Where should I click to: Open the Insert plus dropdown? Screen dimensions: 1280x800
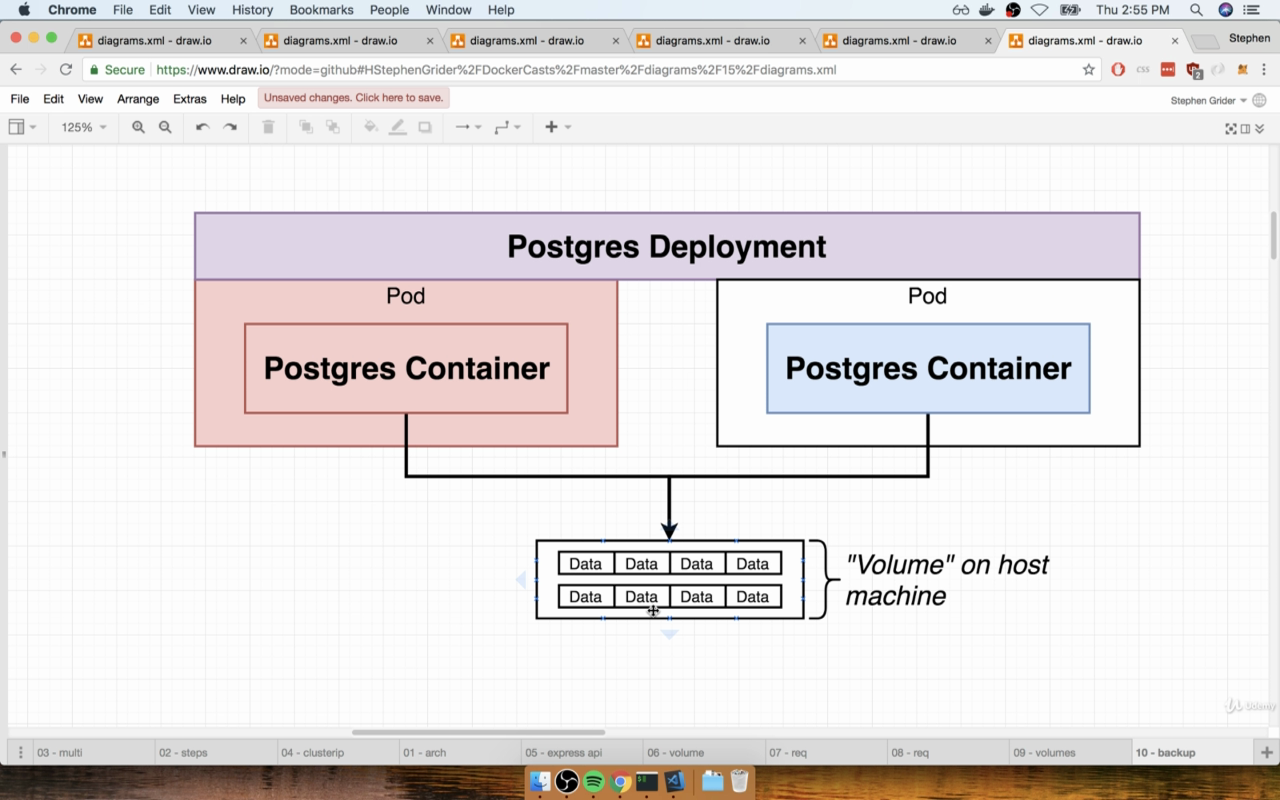point(558,127)
